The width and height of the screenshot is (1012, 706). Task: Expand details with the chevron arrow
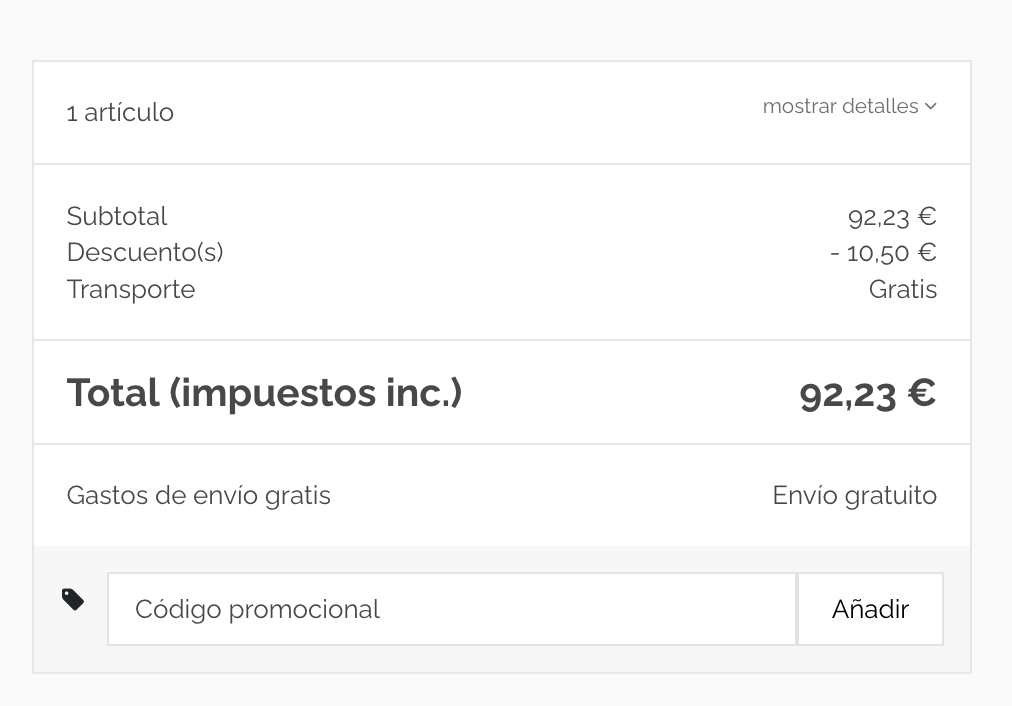931,106
